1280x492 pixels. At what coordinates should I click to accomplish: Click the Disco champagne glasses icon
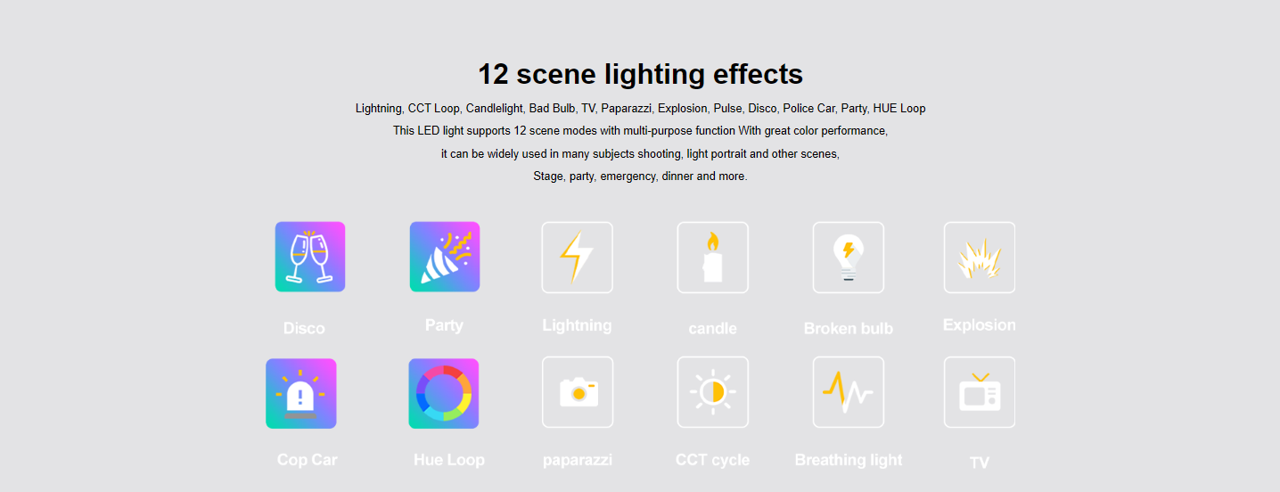[310, 257]
